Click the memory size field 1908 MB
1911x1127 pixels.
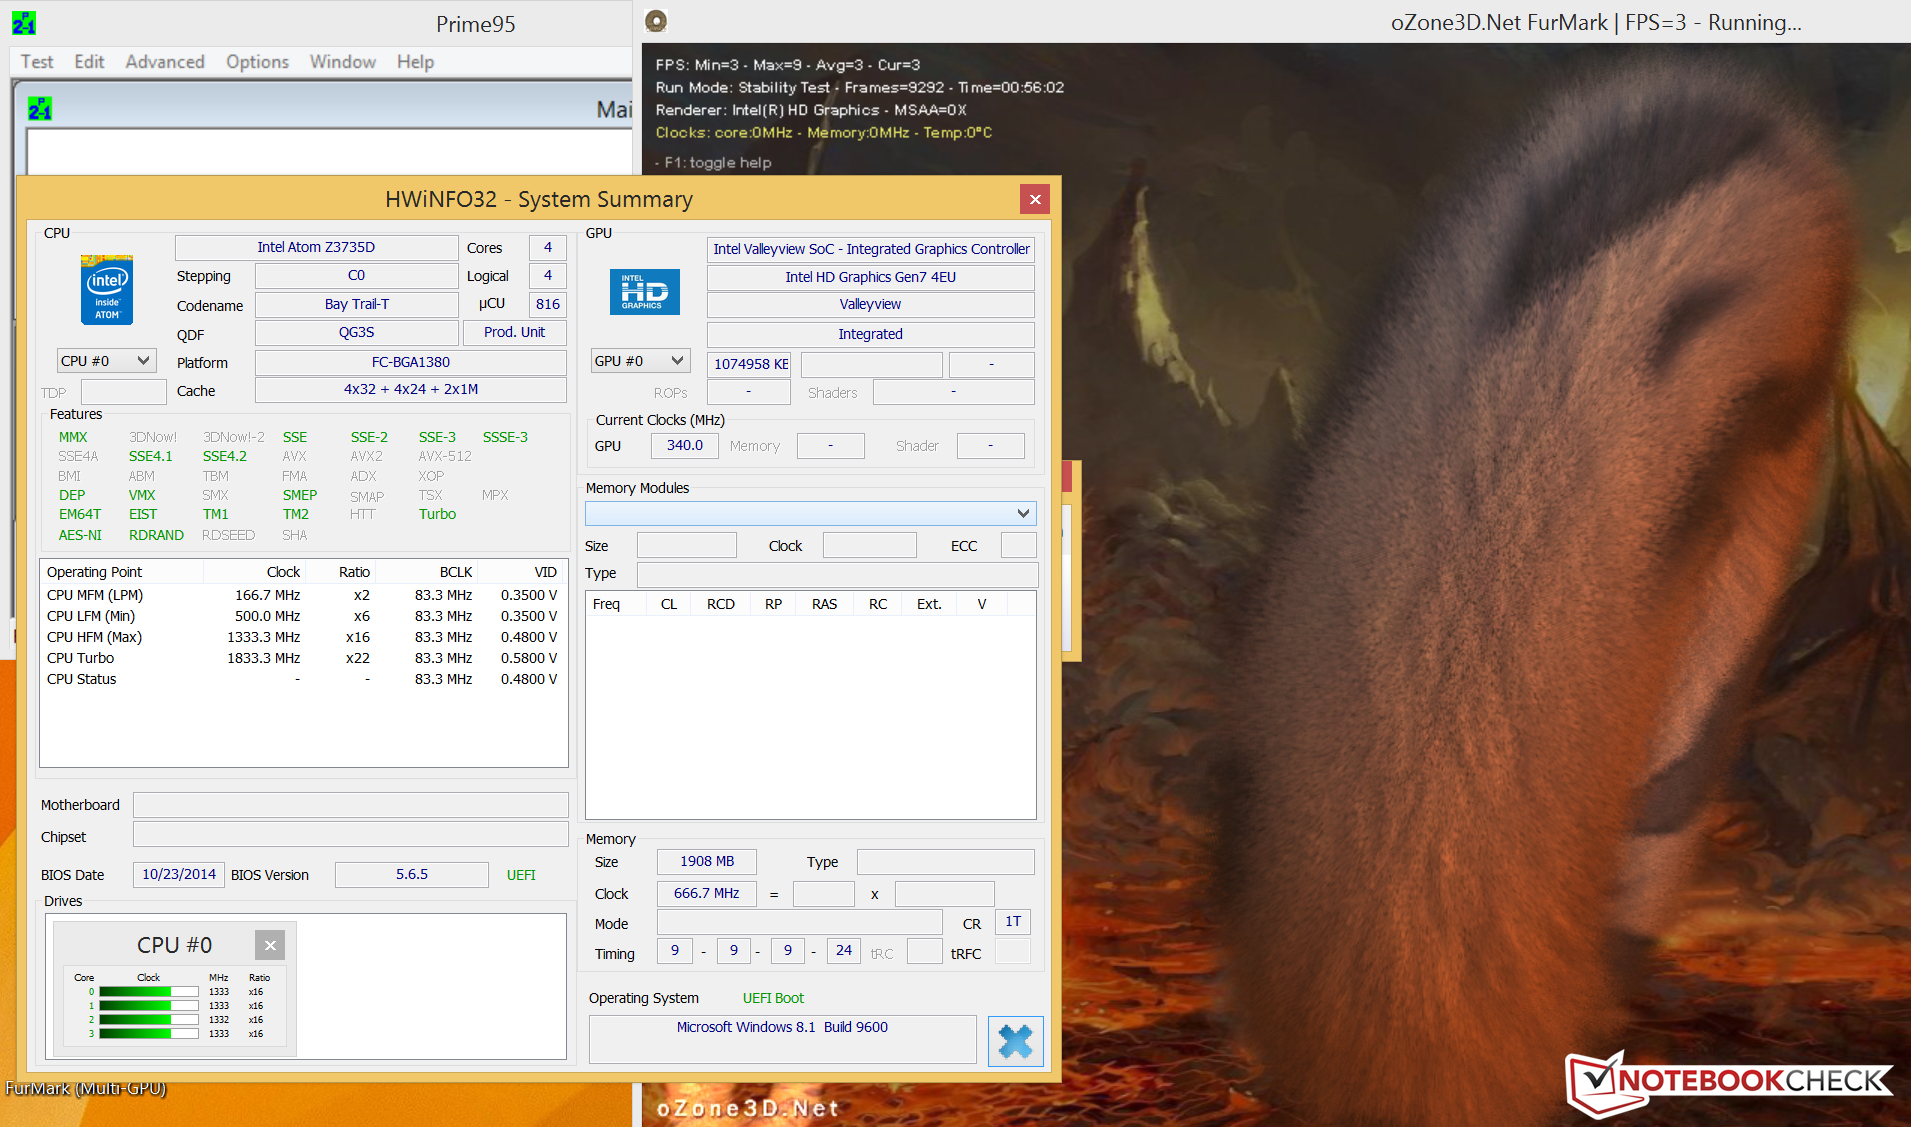coord(706,862)
